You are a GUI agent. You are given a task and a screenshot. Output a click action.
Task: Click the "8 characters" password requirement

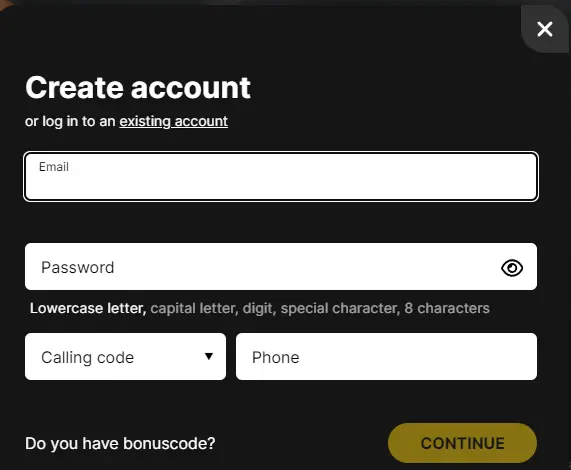coord(447,308)
